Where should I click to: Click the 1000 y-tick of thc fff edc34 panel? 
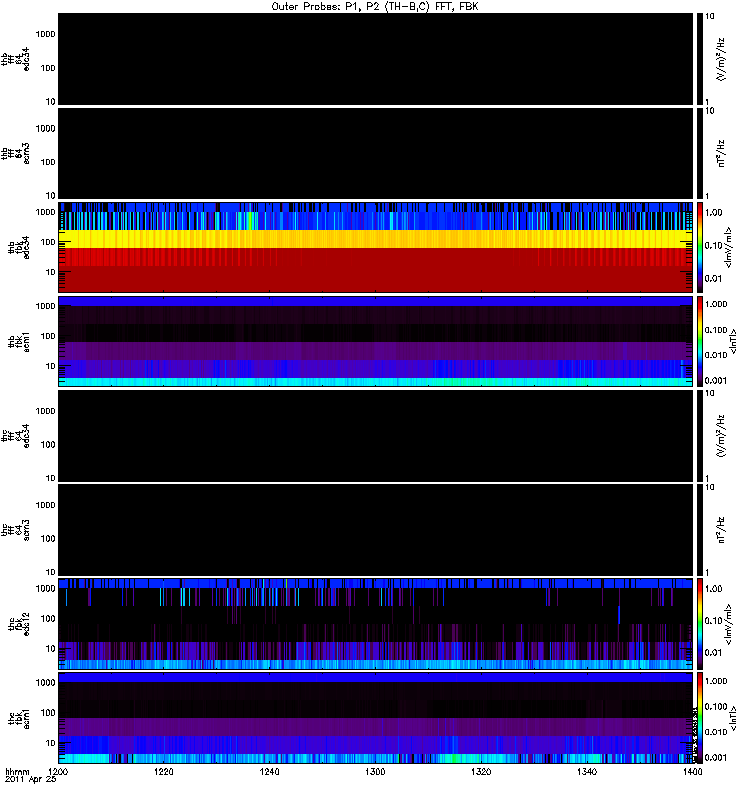[45, 411]
